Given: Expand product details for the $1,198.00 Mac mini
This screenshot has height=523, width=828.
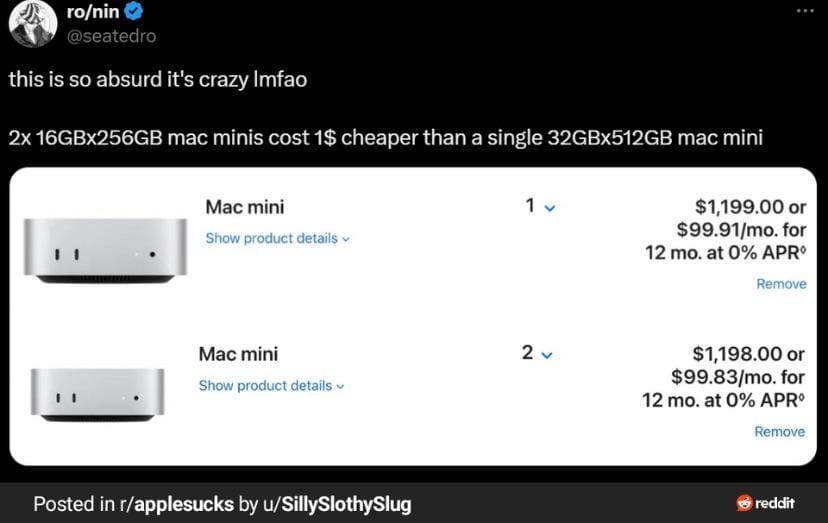Looking at the screenshot, I should point(270,386).
